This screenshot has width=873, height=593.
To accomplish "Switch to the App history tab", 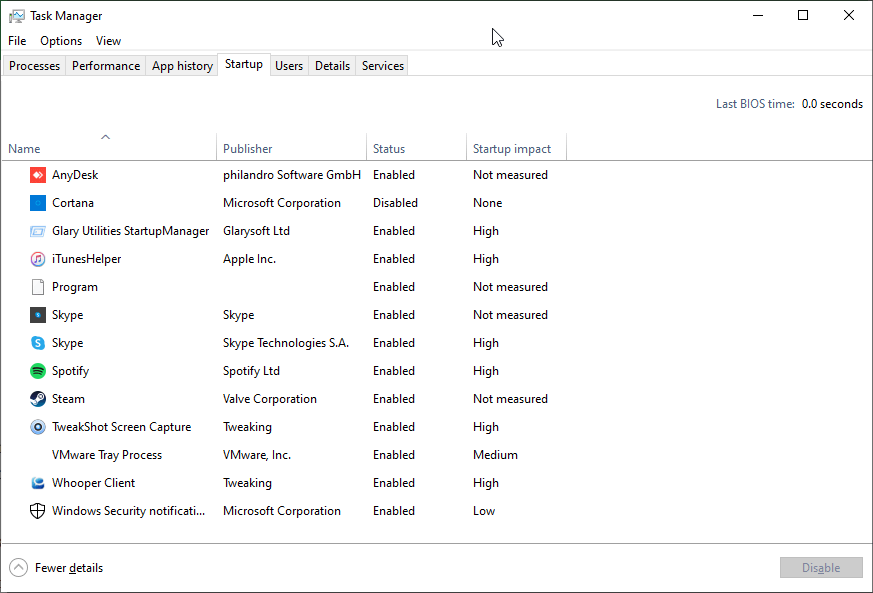I will pos(182,66).
